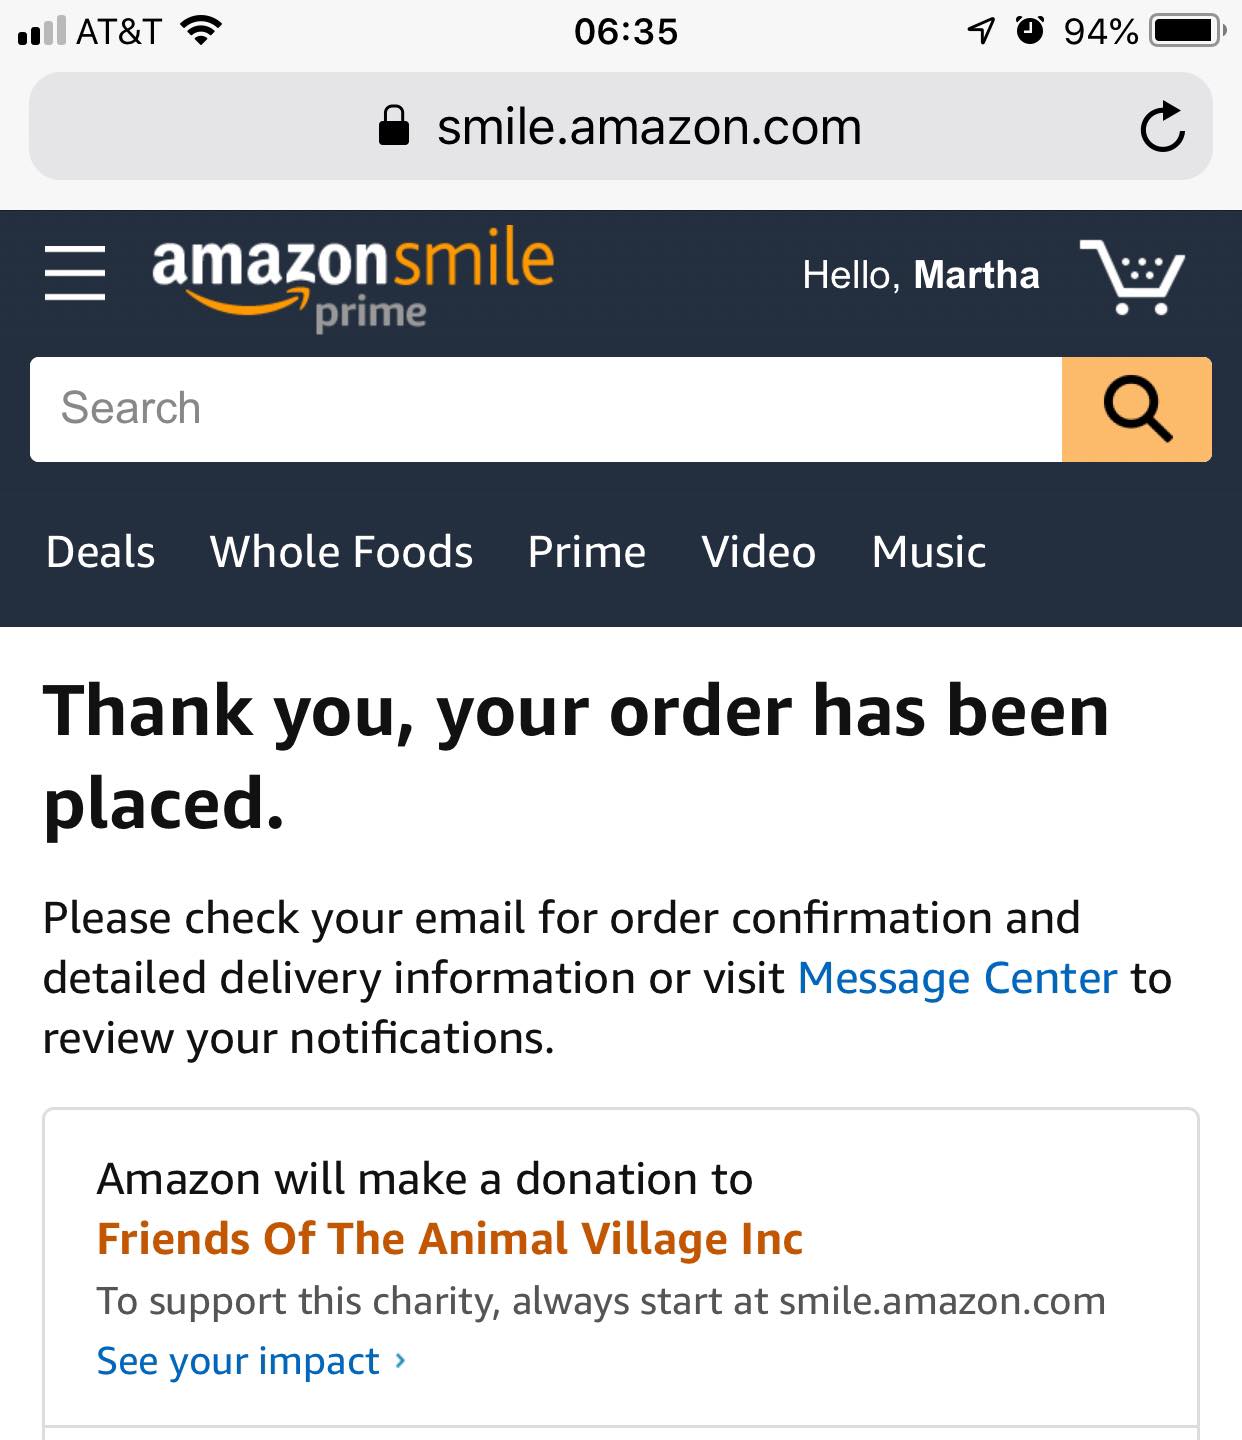Select the Prime navigation item
The image size is (1242, 1440).
click(587, 552)
